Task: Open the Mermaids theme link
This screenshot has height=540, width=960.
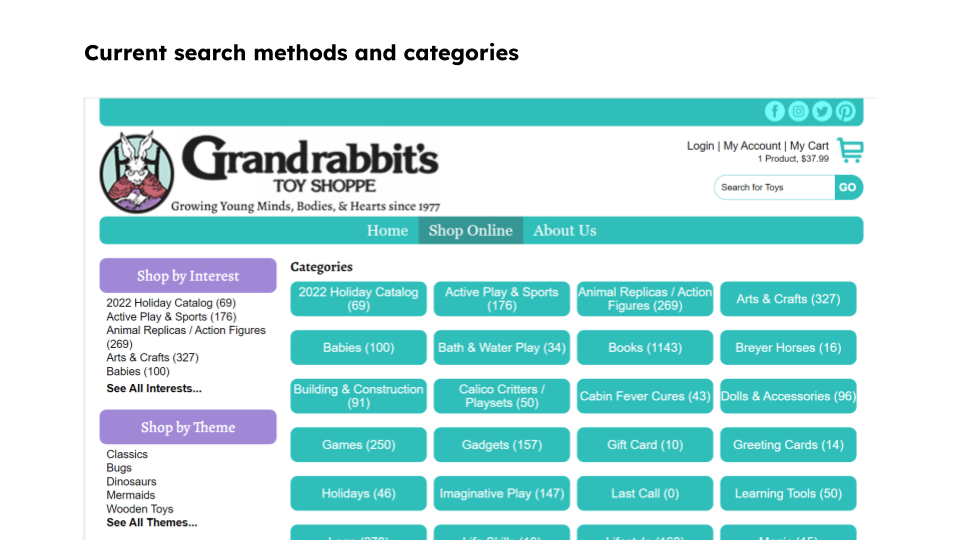Action: 130,495
